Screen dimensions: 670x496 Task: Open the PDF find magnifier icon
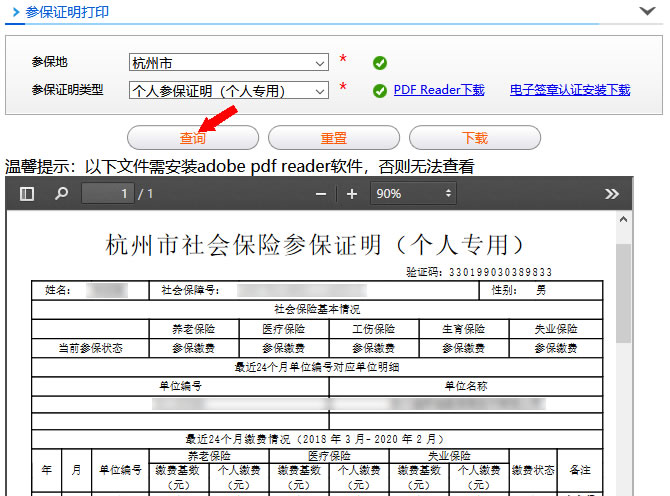point(61,194)
